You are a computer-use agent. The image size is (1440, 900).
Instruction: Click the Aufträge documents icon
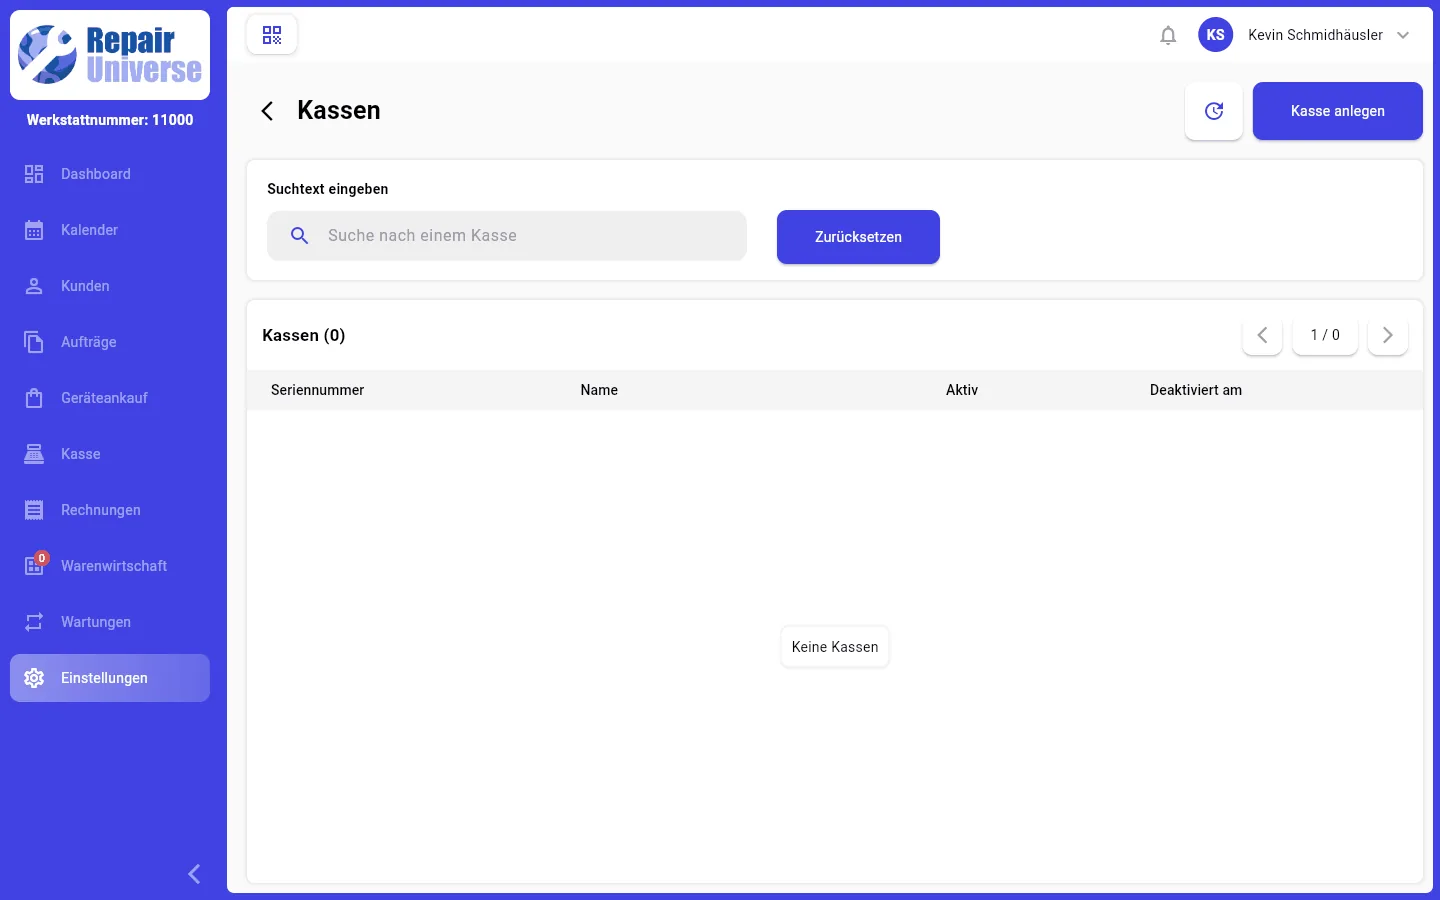tap(34, 342)
